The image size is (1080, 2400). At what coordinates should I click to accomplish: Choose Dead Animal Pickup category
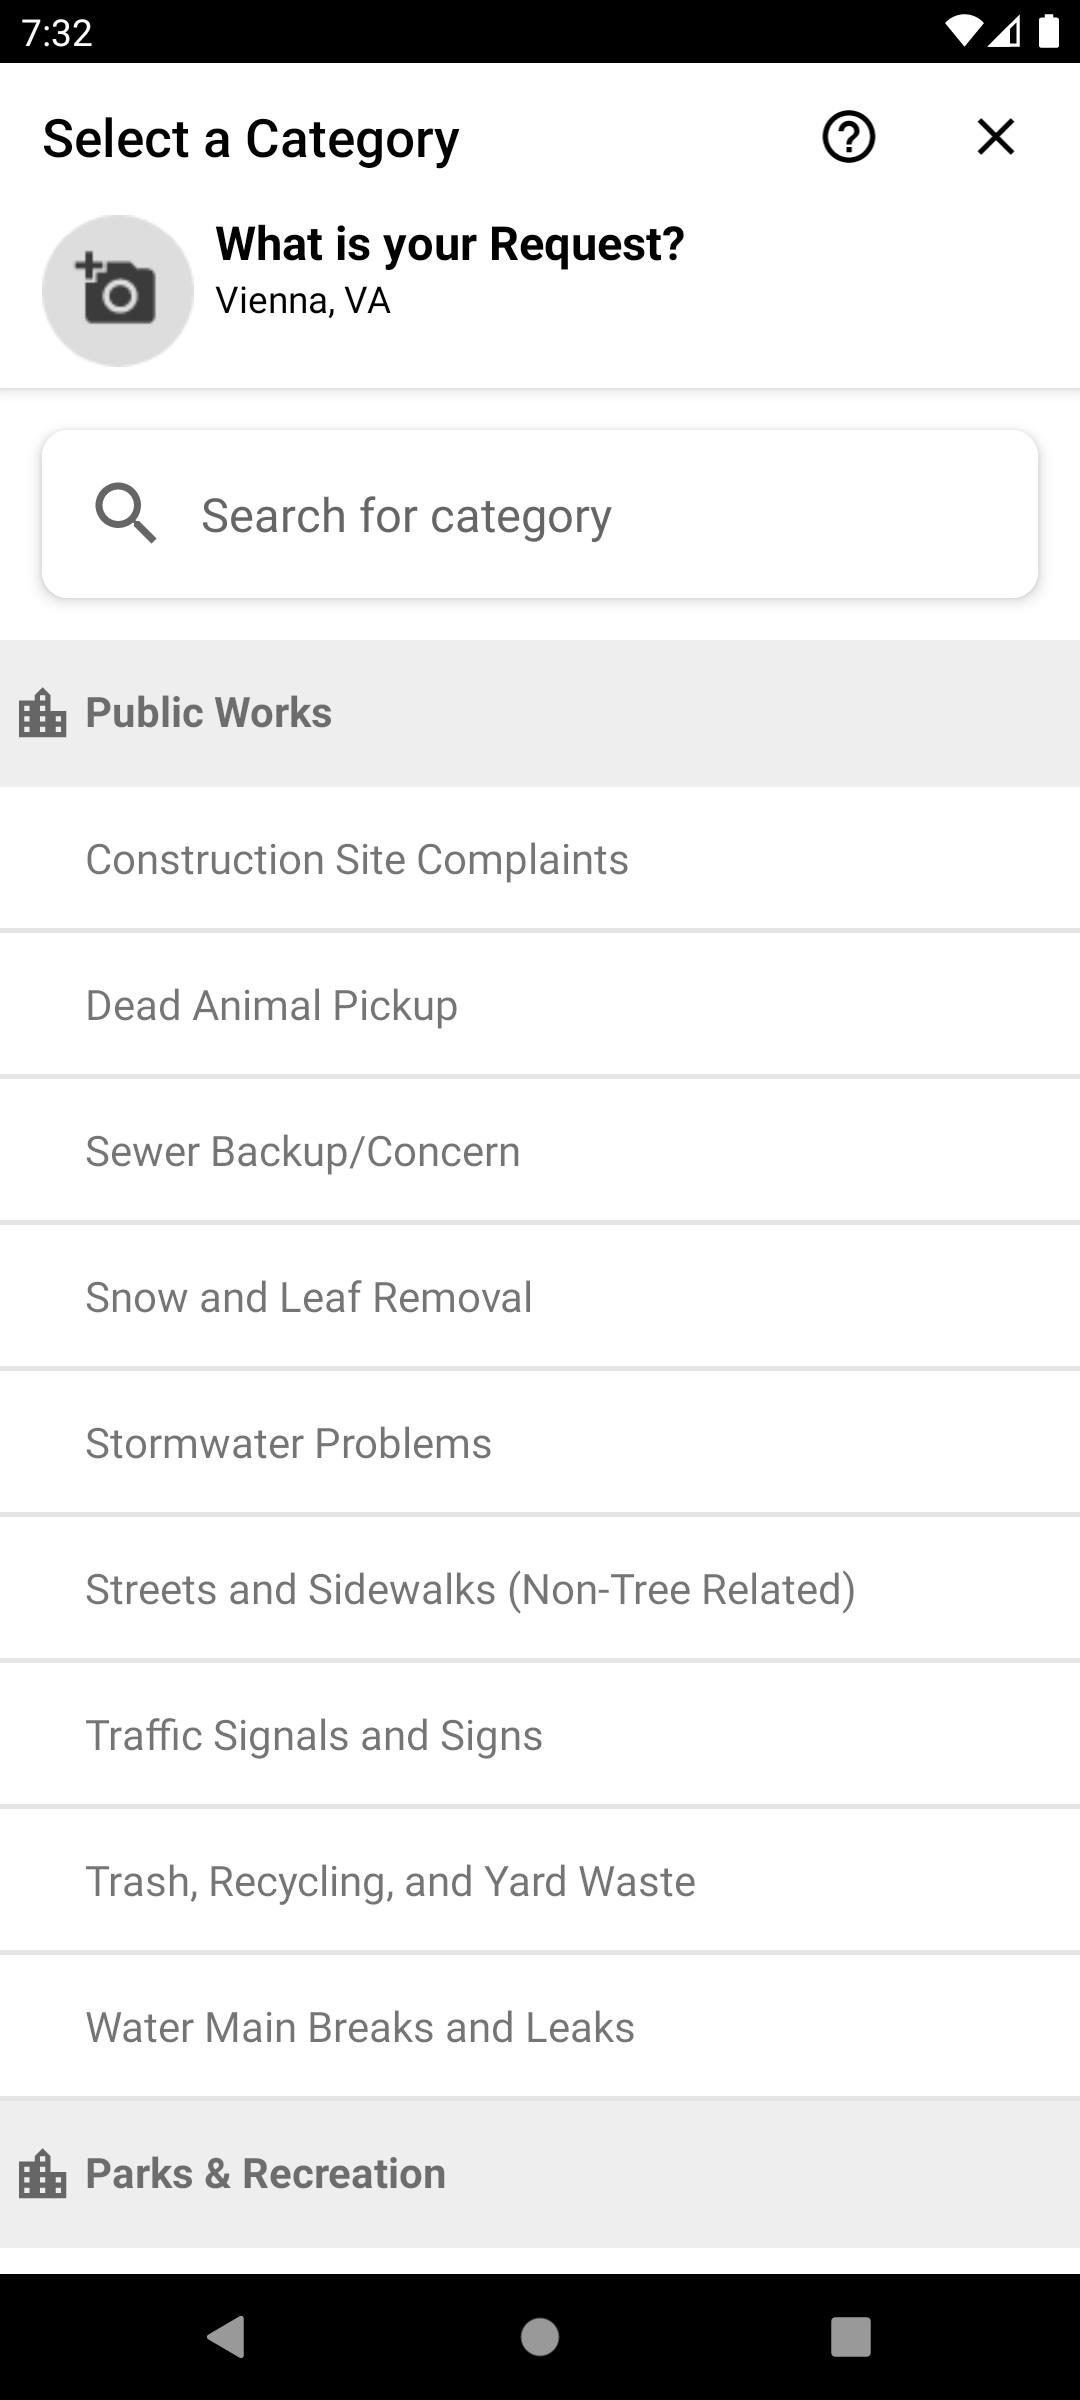click(540, 1005)
